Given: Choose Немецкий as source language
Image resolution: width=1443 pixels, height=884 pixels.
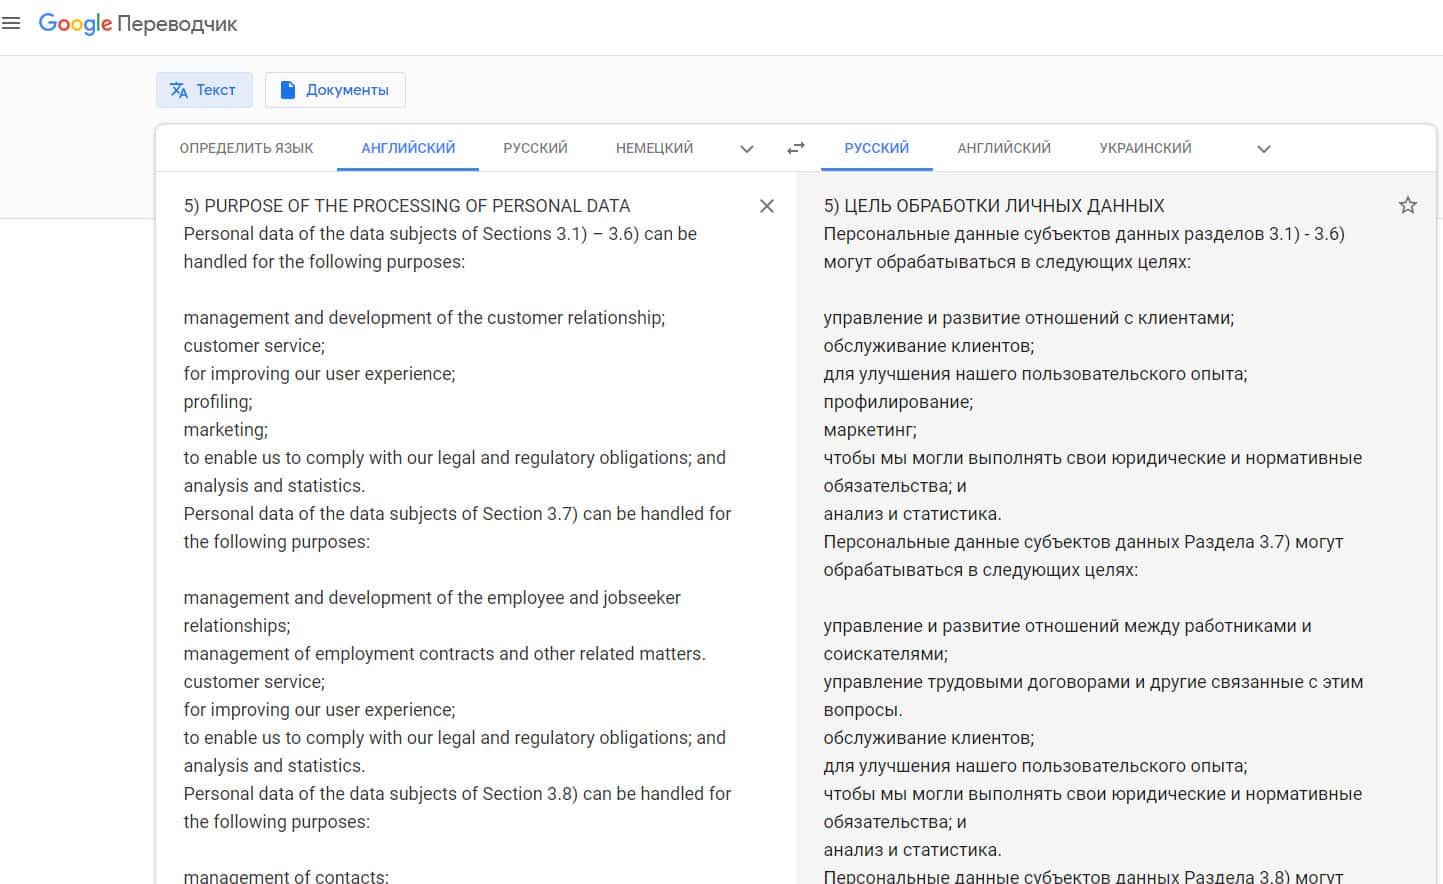Looking at the screenshot, I should coord(654,148).
